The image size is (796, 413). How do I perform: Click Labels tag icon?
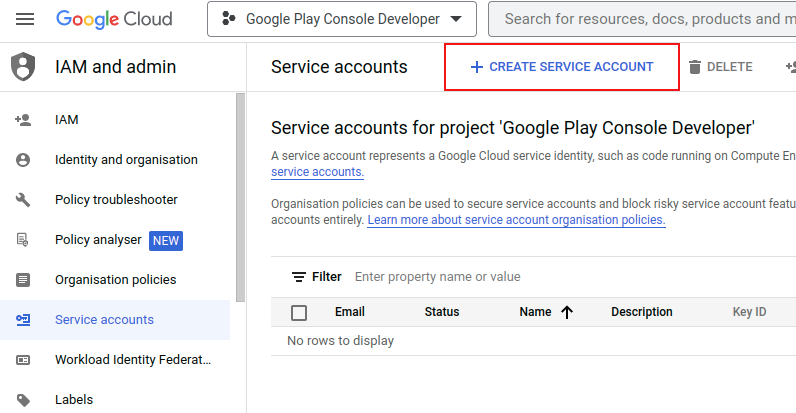click(x=23, y=400)
